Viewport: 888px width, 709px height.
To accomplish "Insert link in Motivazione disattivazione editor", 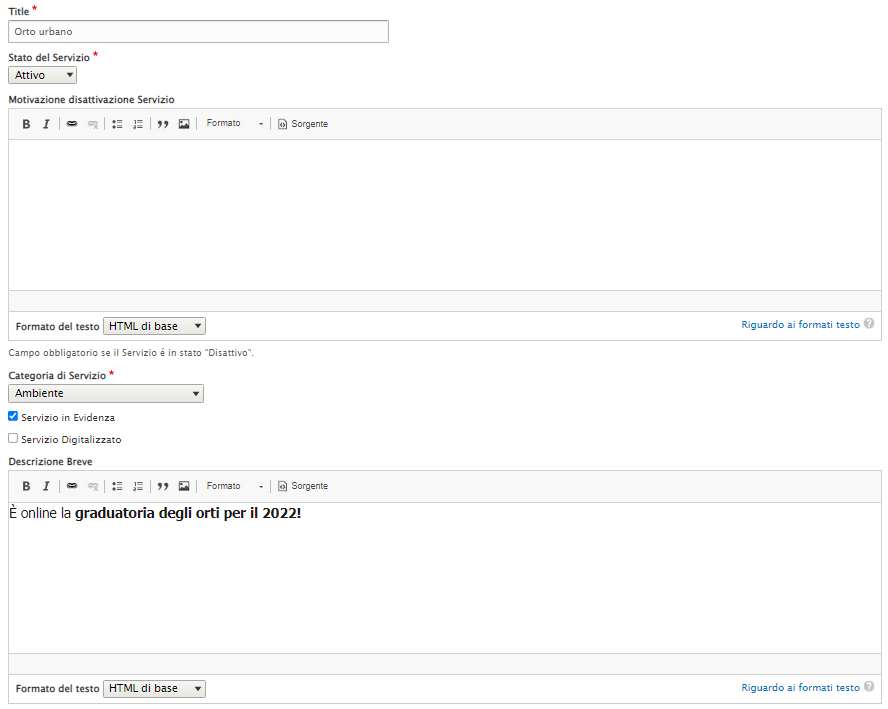I will click(x=72, y=124).
